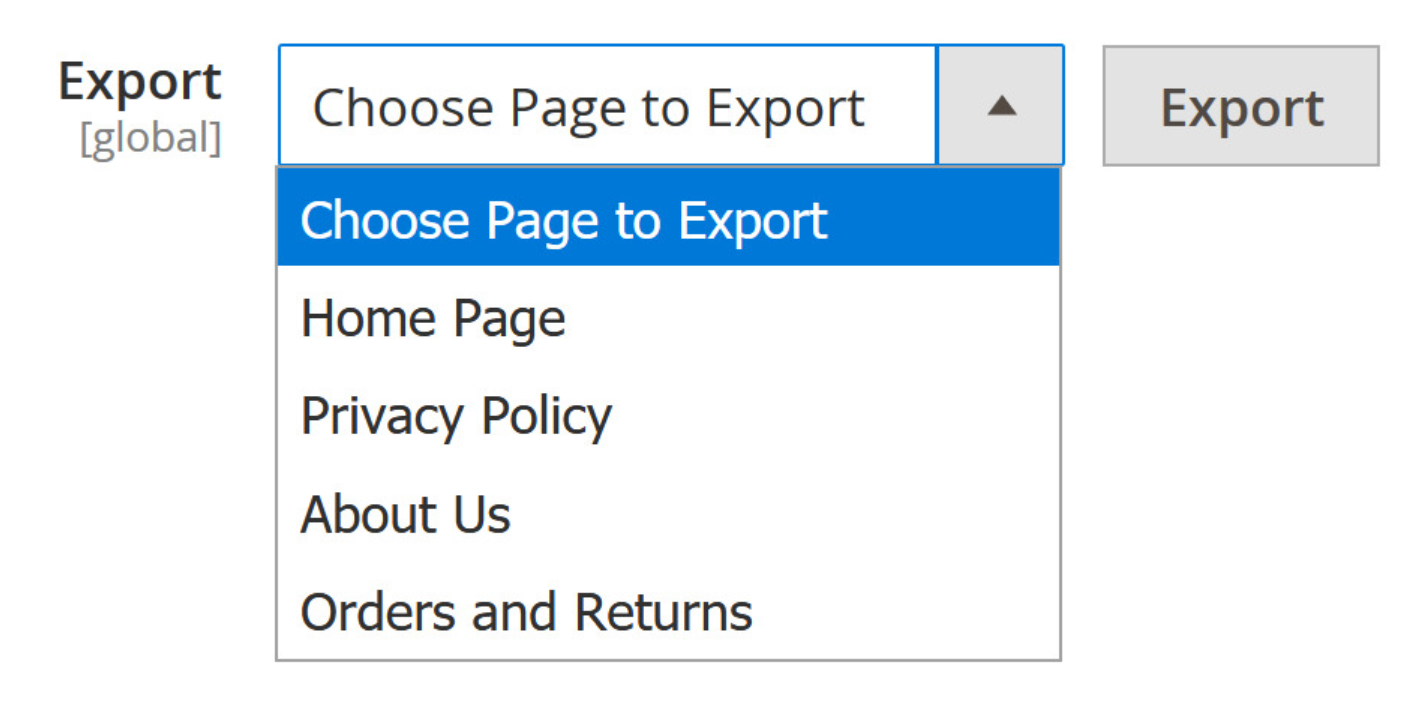Click the [global] scope label
Image resolution: width=1404 pixels, height=701 pixels.
(x=150, y=139)
